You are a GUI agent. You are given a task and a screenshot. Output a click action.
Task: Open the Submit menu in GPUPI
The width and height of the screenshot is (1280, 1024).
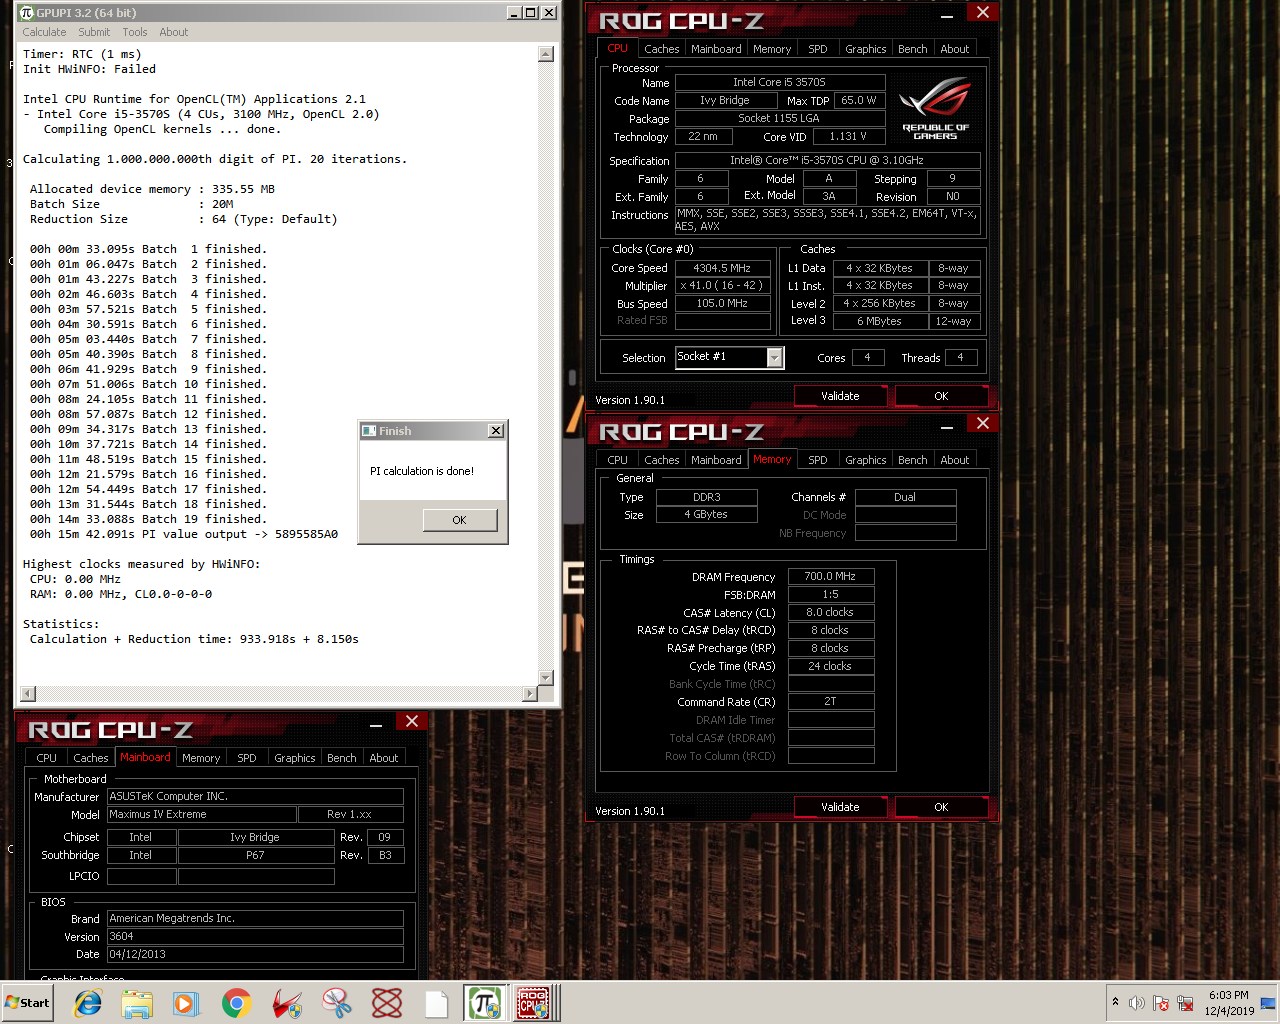tap(94, 32)
